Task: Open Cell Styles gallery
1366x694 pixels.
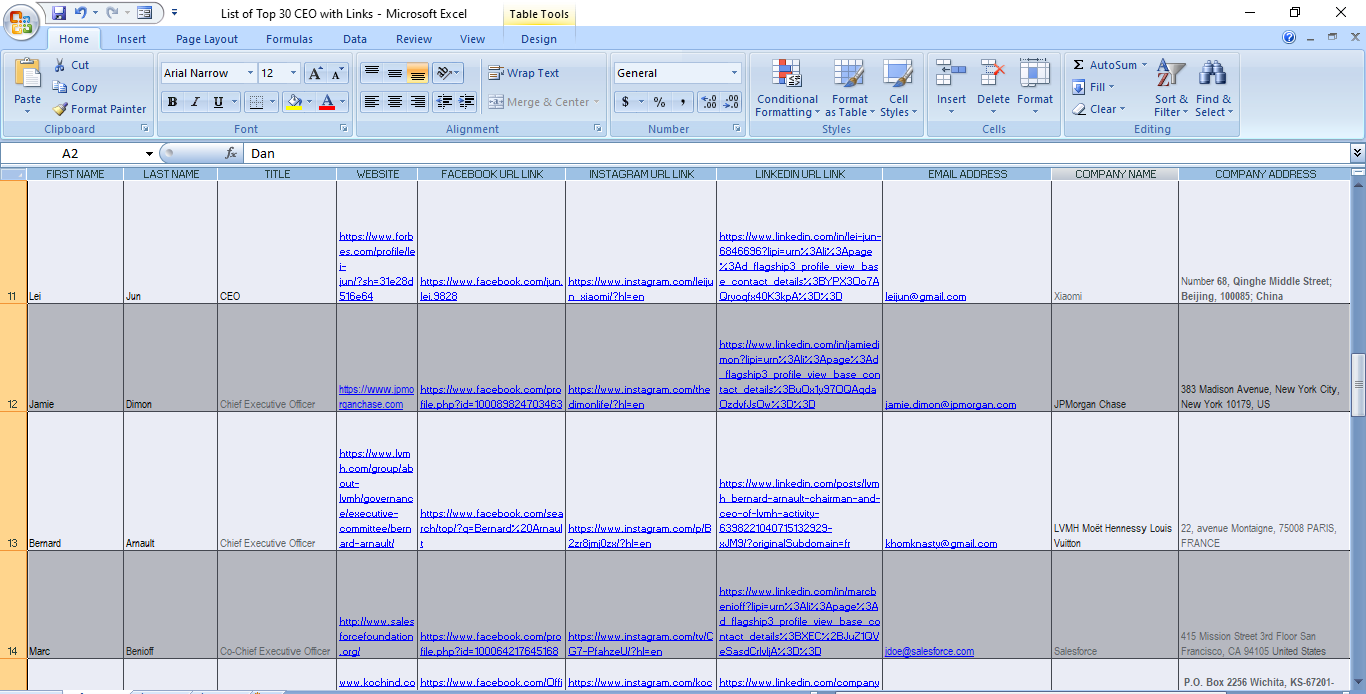Action: [x=898, y=88]
